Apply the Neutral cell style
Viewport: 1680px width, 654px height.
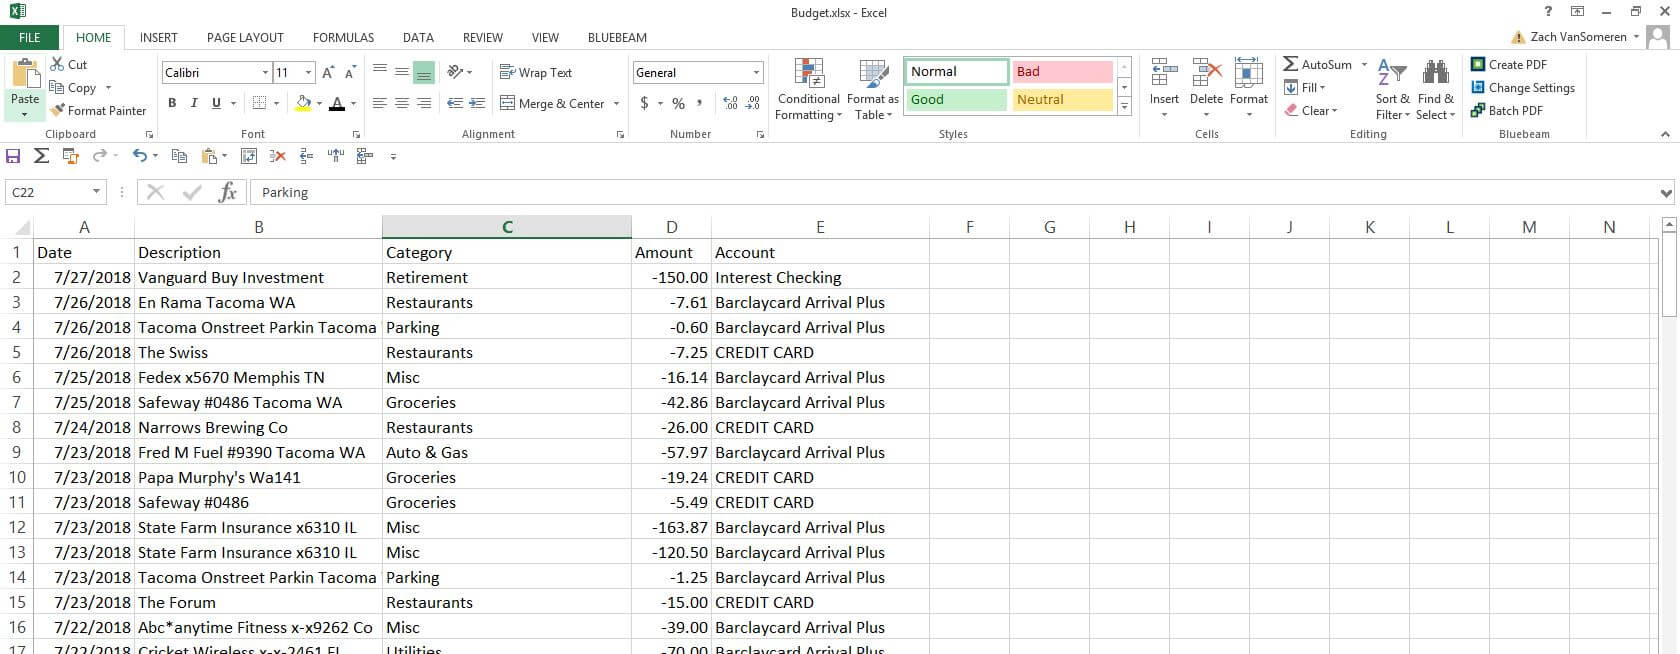(x=1062, y=99)
